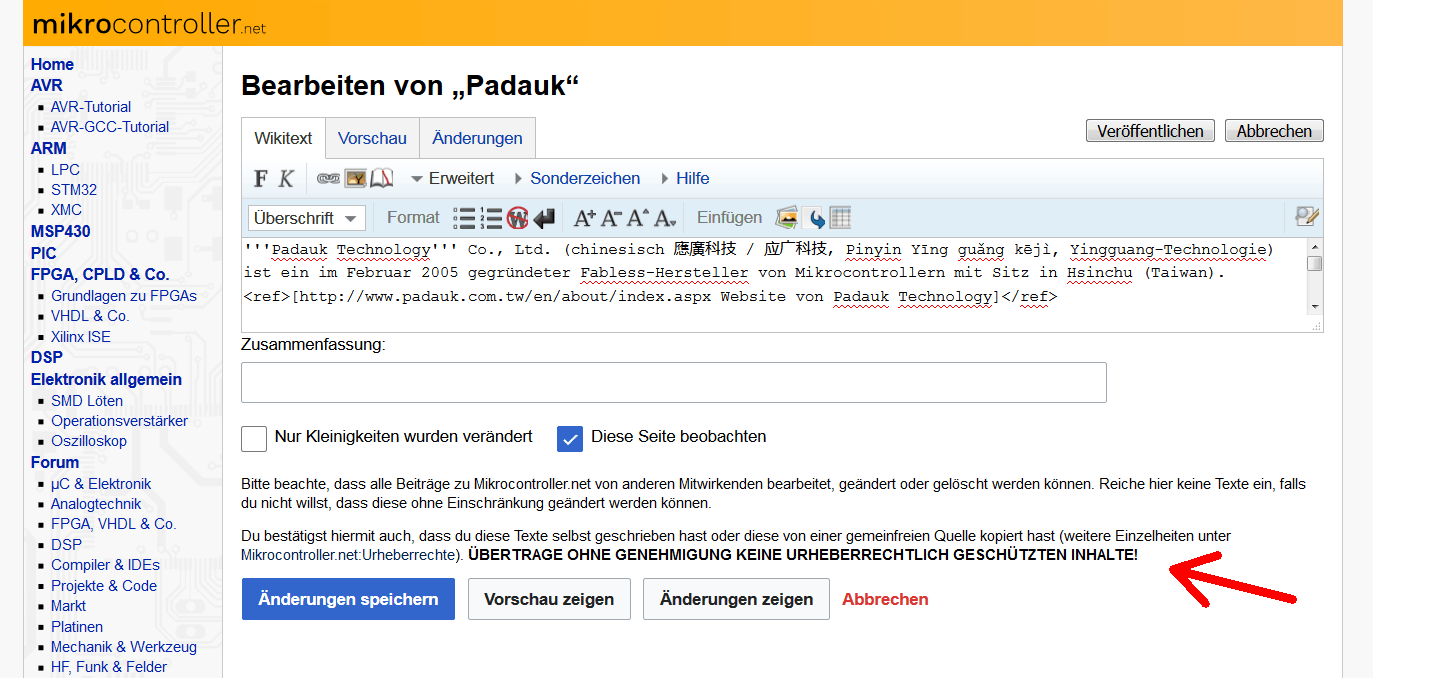Click the mikrocontroller.net logo
This screenshot has width=1435, height=678.
149,24
